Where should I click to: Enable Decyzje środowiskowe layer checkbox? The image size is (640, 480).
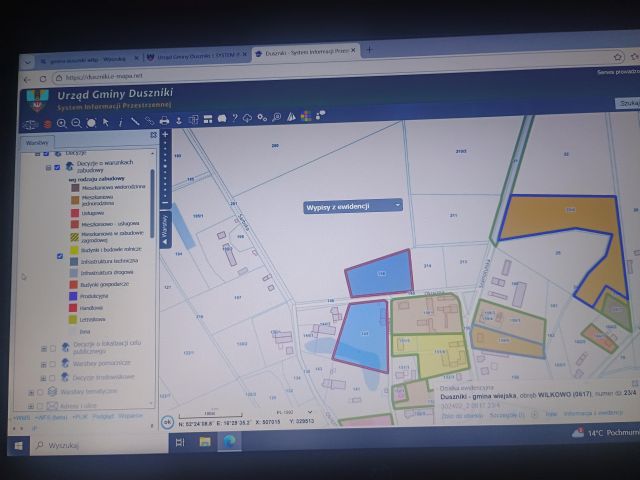click(x=52, y=378)
